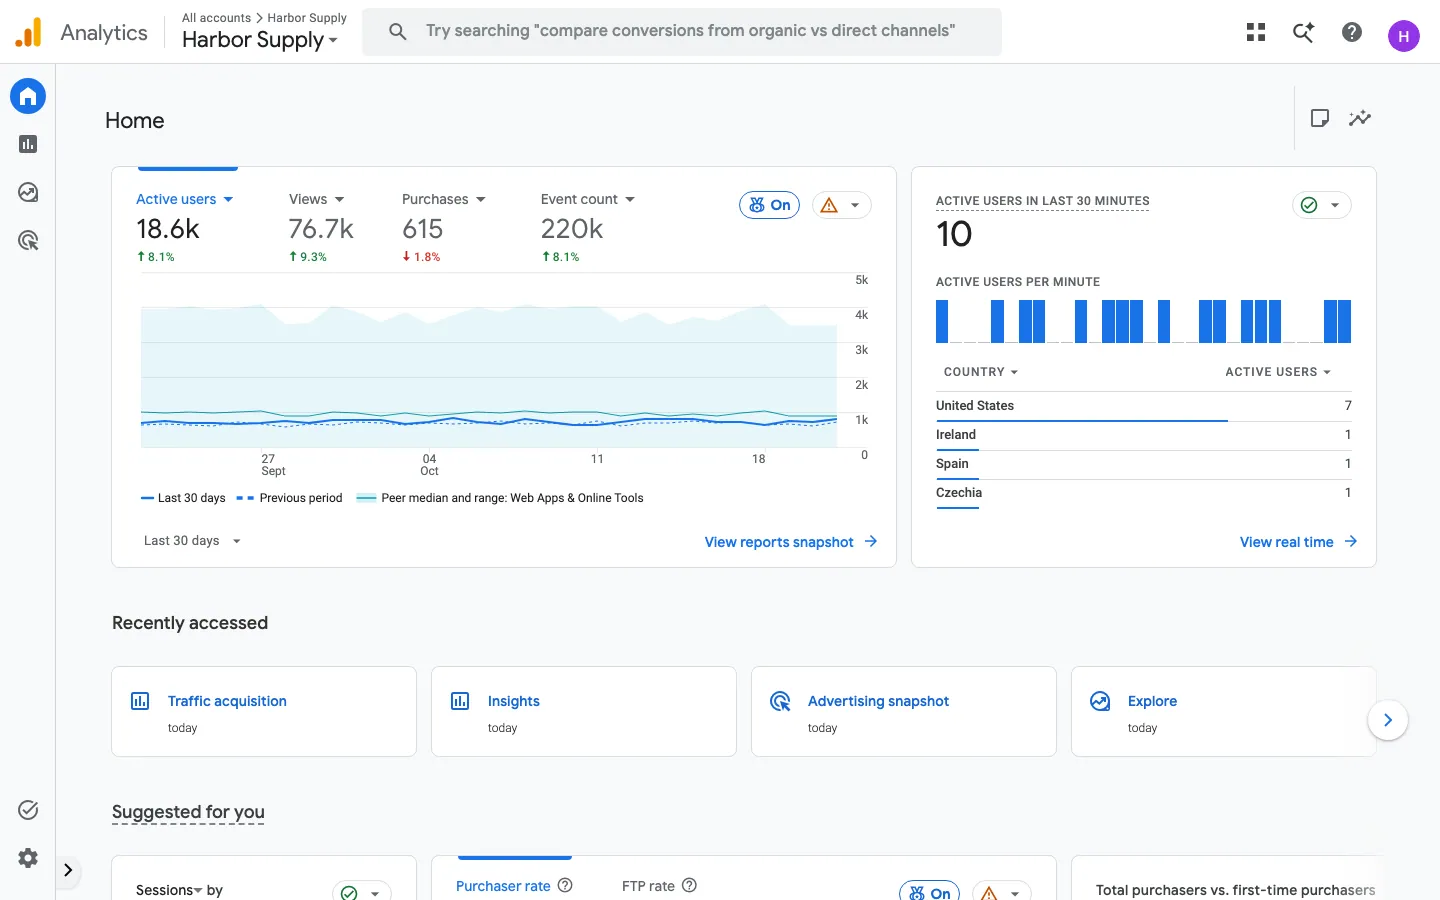Click the FTP rate help icon

point(689,885)
